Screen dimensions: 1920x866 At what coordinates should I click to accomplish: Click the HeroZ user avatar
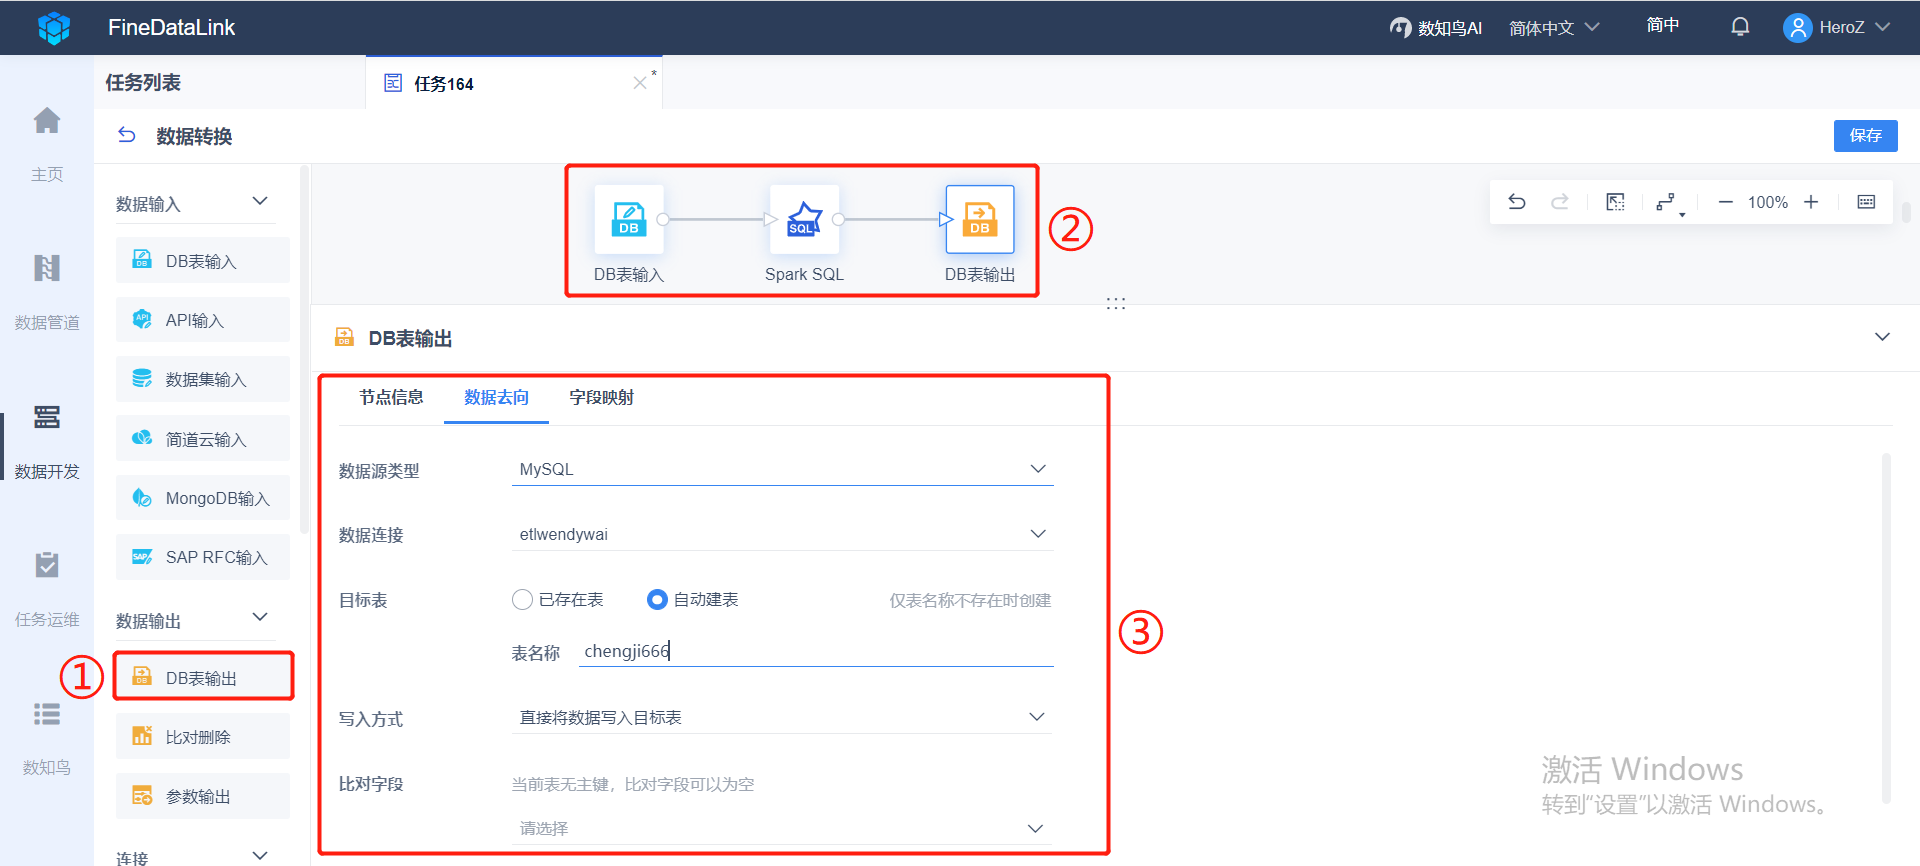tap(1797, 27)
